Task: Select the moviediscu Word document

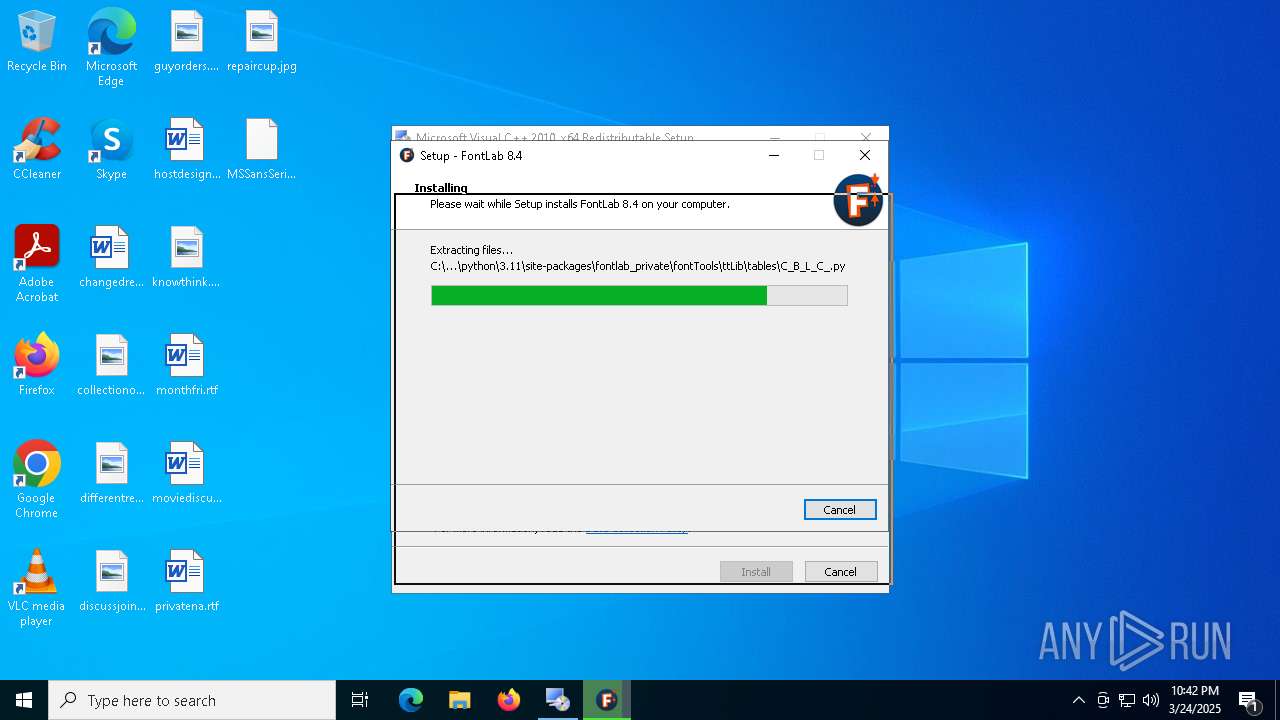Action: point(186,474)
